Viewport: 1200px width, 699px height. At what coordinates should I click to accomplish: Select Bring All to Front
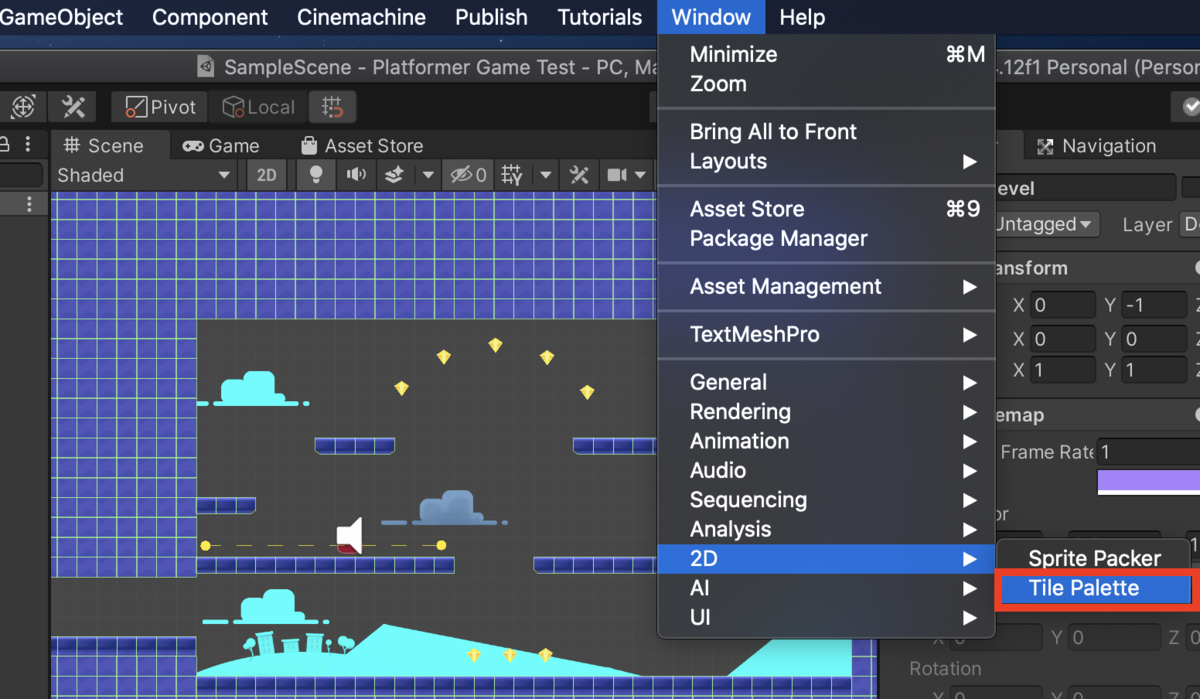coord(826,132)
